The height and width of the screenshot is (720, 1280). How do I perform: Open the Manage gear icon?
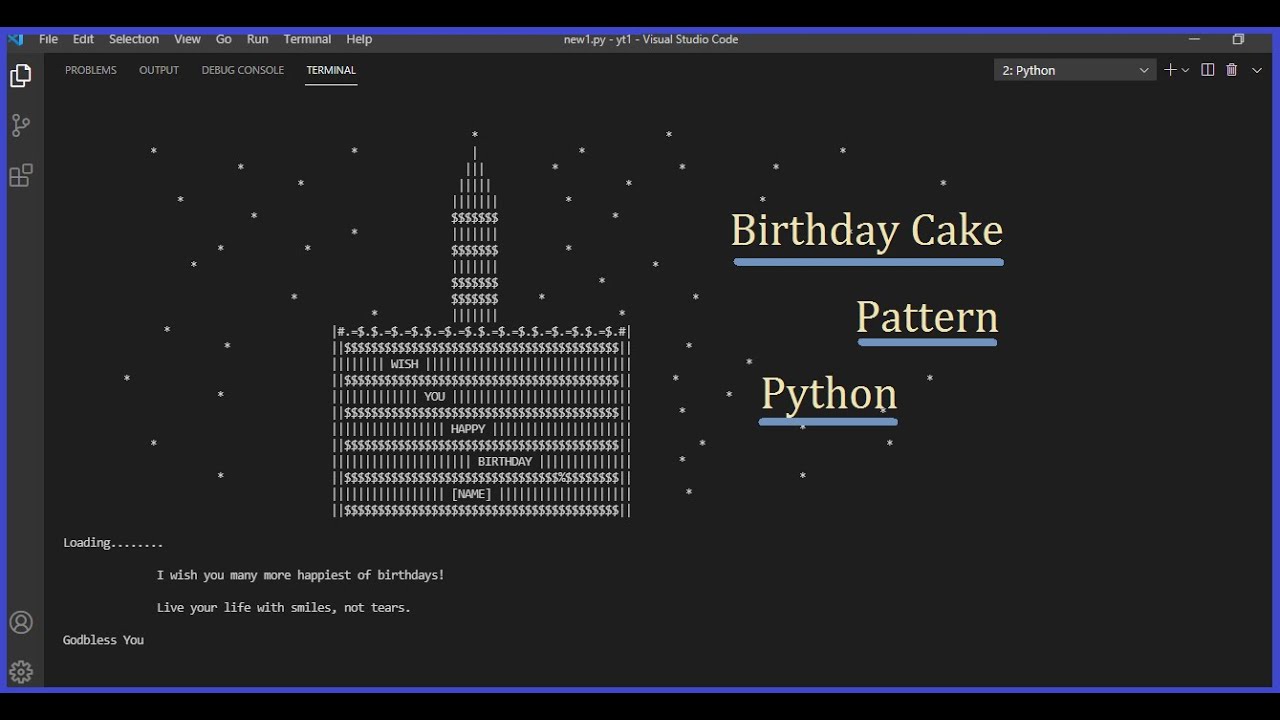pyautogui.click(x=21, y=672)
